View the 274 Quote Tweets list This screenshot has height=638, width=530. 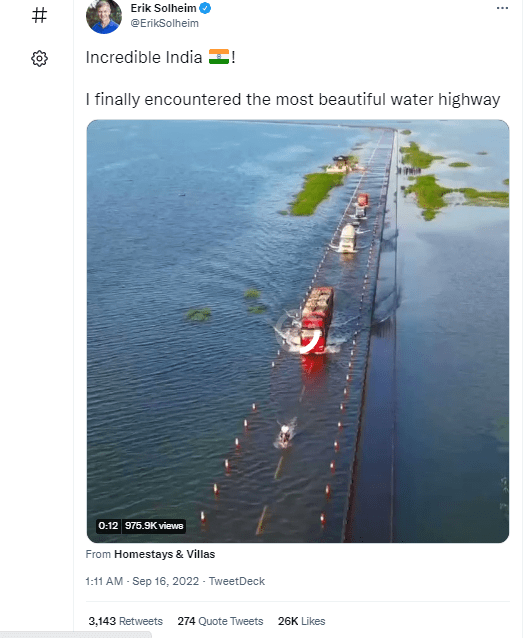click(220, 621)
